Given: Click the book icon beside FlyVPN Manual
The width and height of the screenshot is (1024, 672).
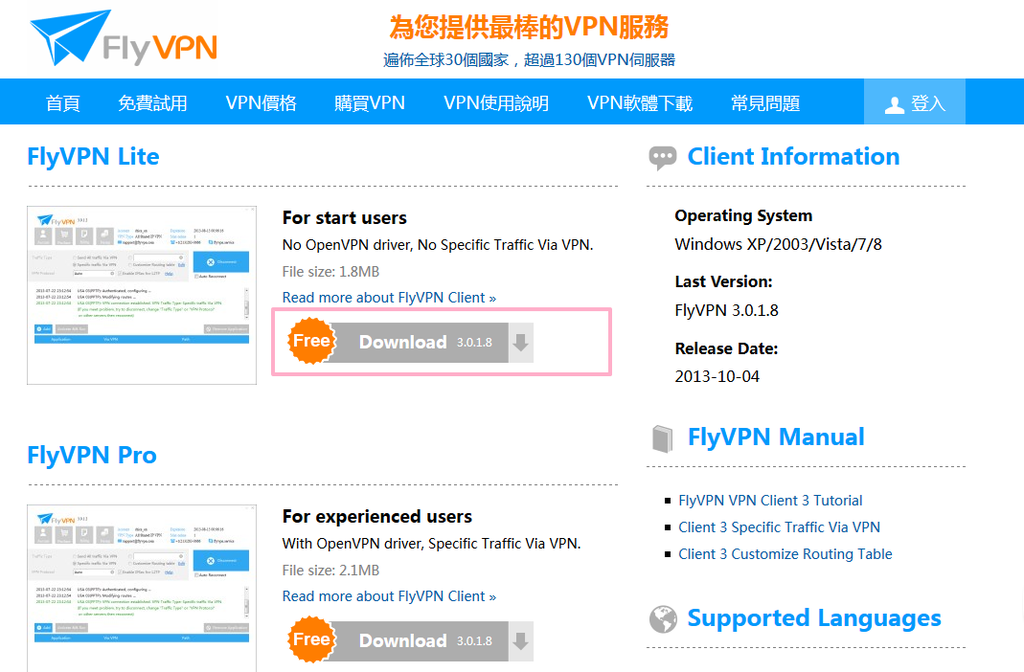Looking at the screenshot, I should tap(662, 438).
